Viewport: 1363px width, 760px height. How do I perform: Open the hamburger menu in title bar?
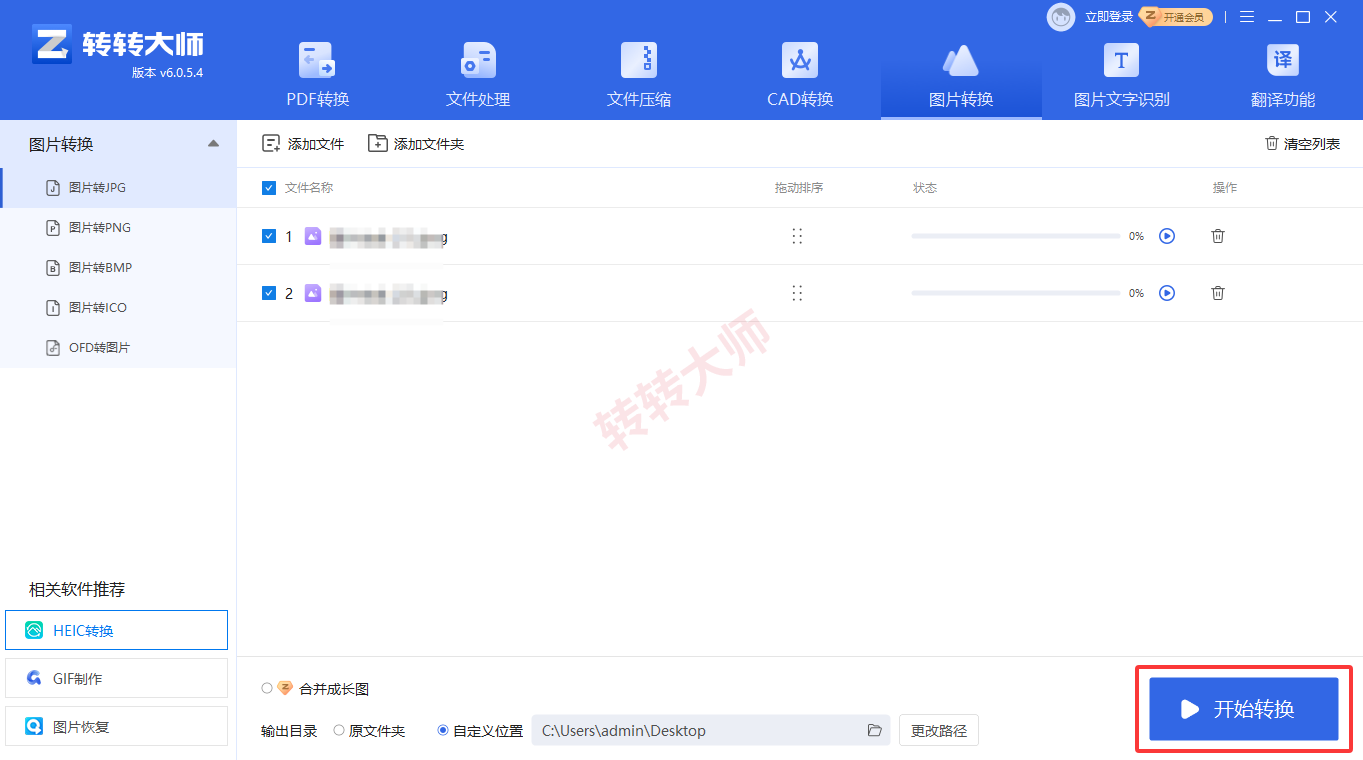click(1247, 17)
